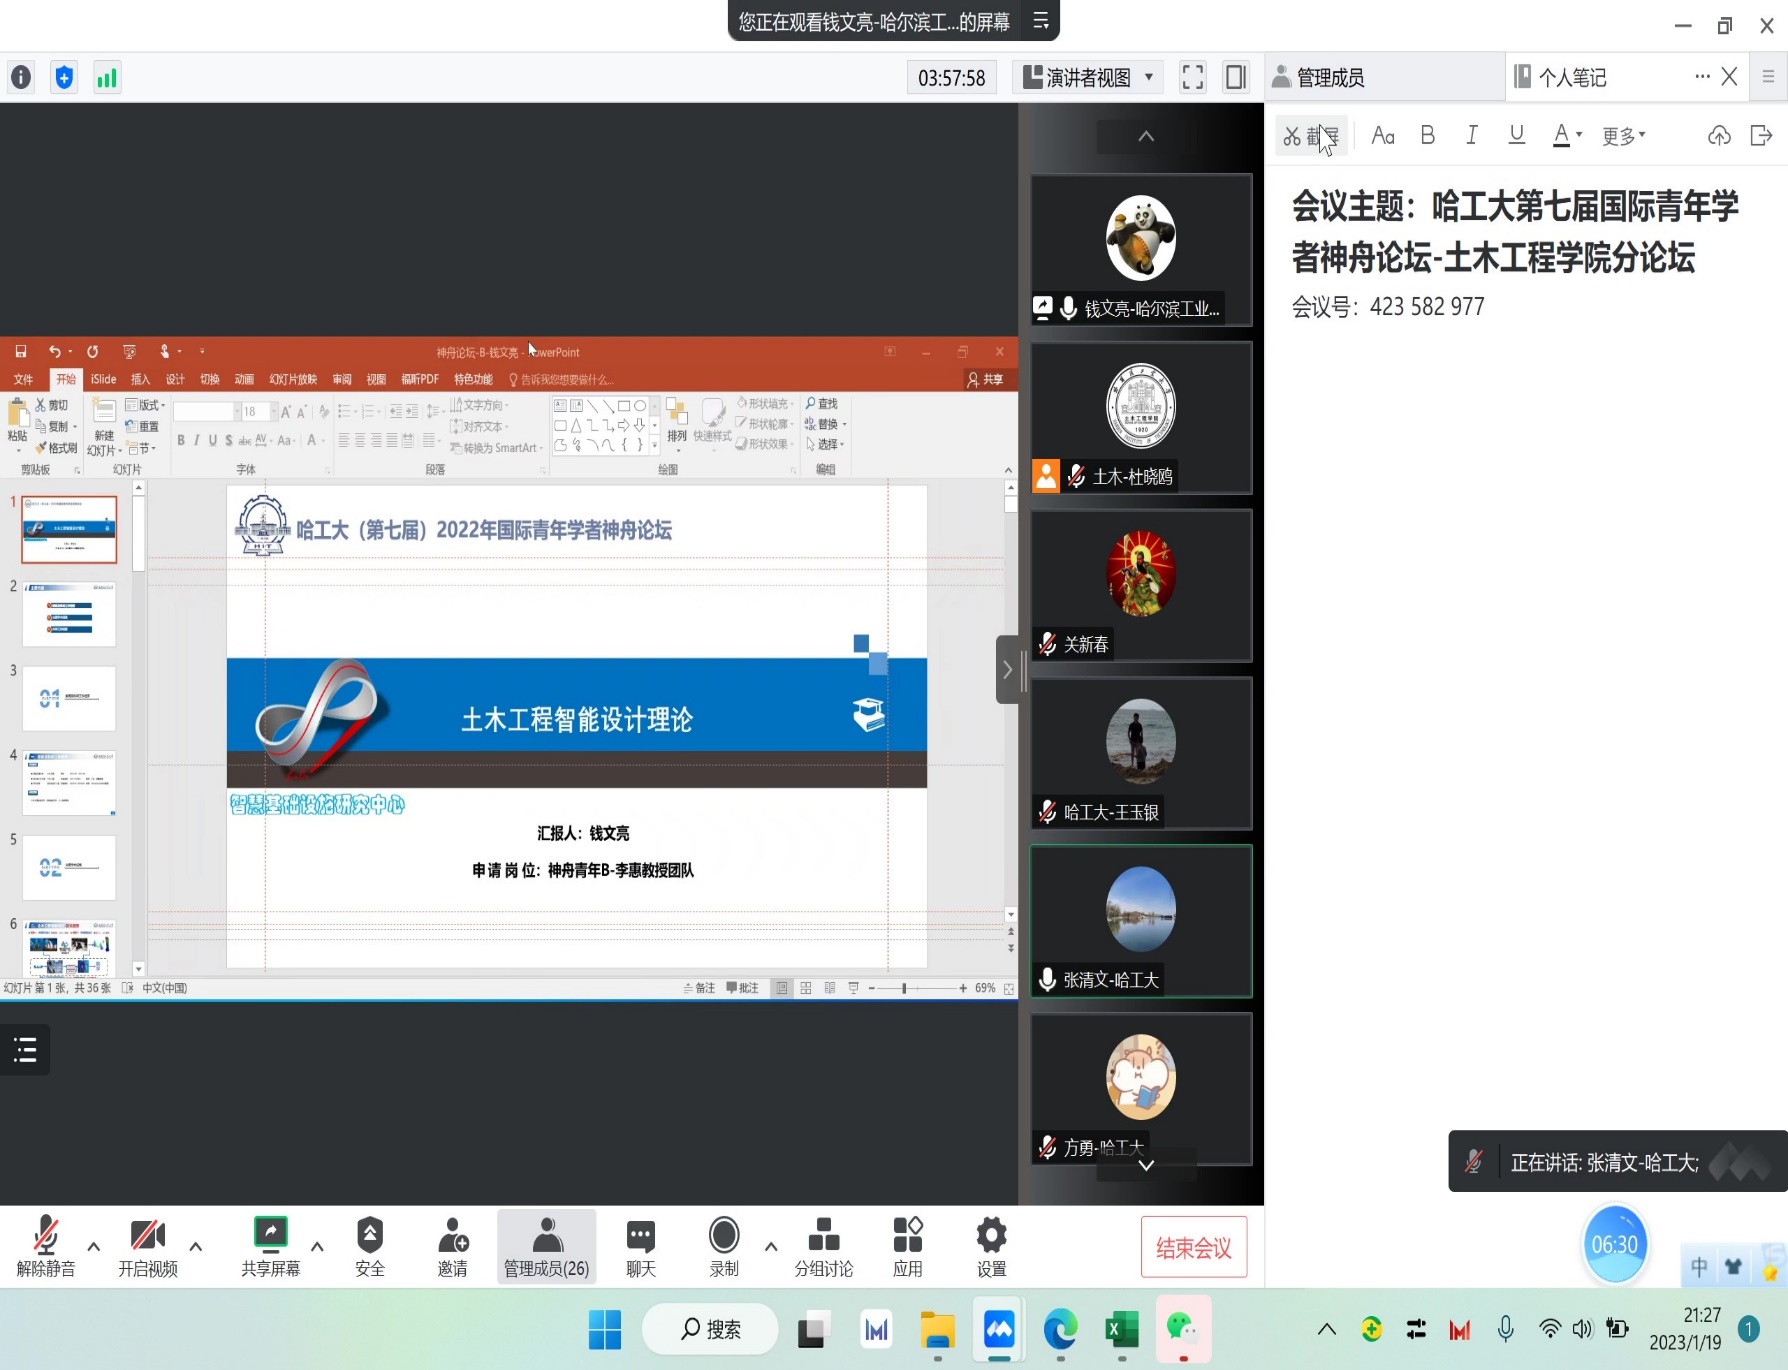Open the meeting Settings gear
The height and width of the screenshot is (1370, 1788).
pyautogui.click(x=991, y=1246)
